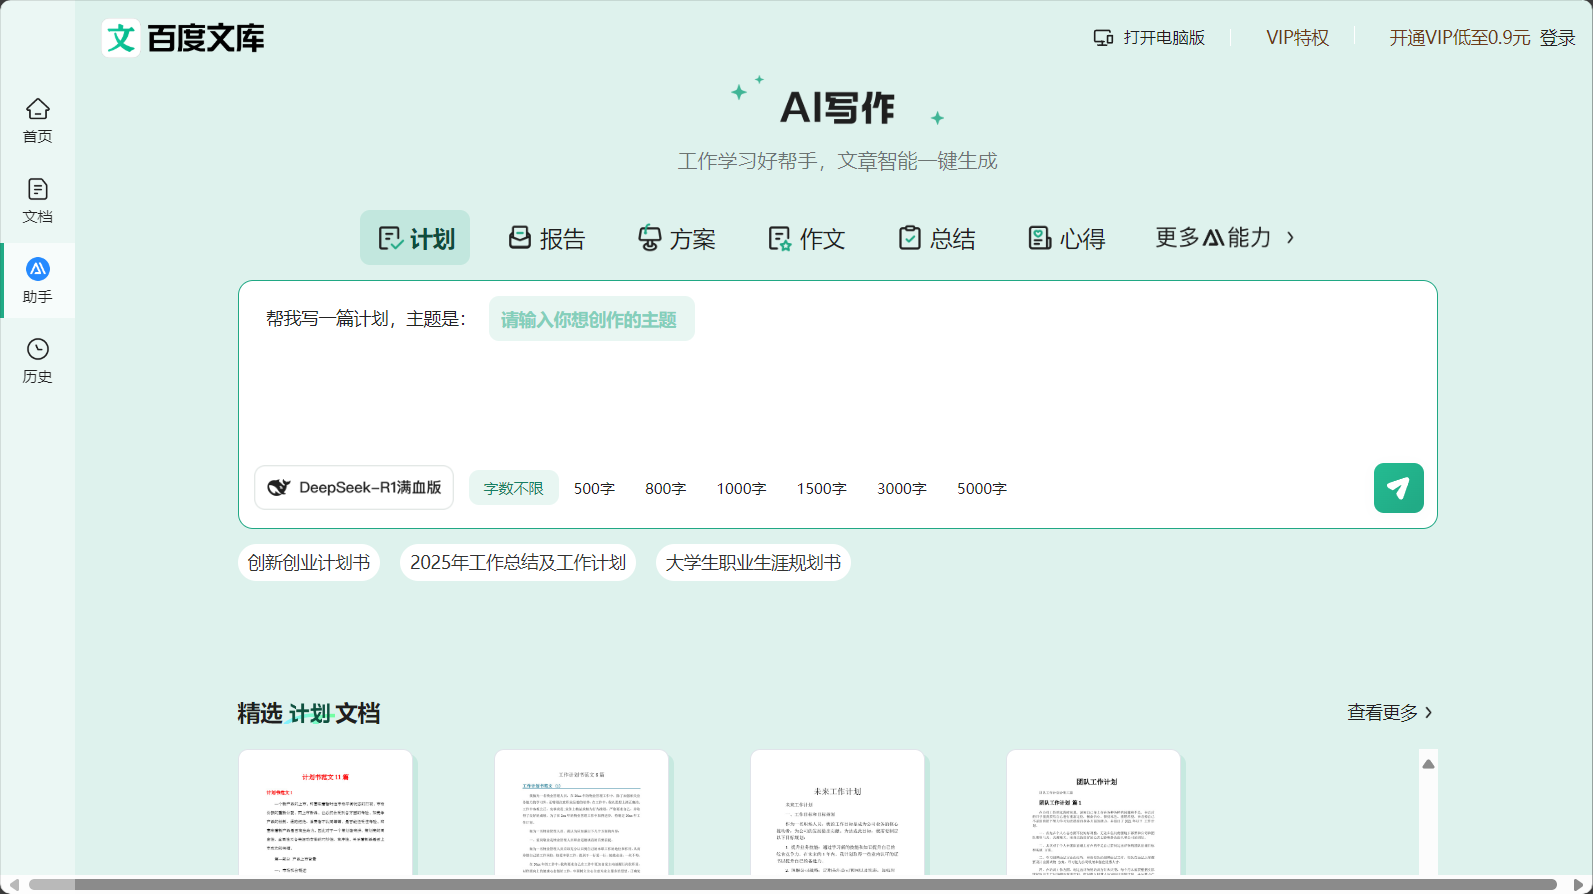Switch to the 报告 tab
Image resolution: width=1593 pixels, height=894 pixels.
click(546, 238)
